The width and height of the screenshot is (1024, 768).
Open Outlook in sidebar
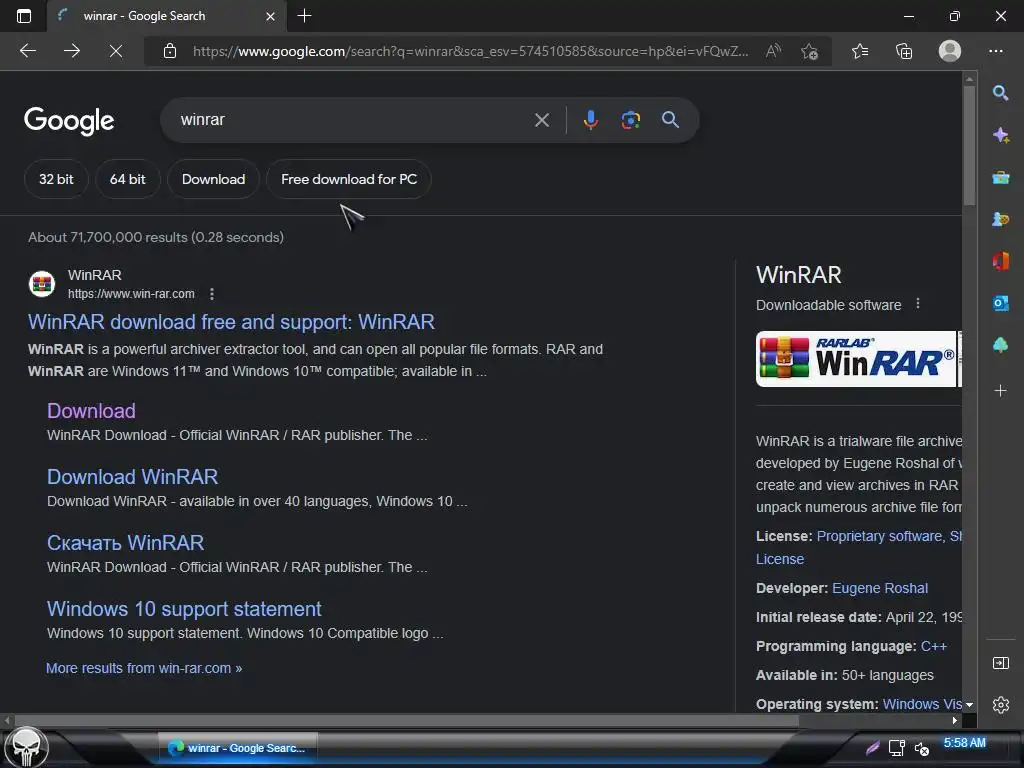click(1000, 303)
